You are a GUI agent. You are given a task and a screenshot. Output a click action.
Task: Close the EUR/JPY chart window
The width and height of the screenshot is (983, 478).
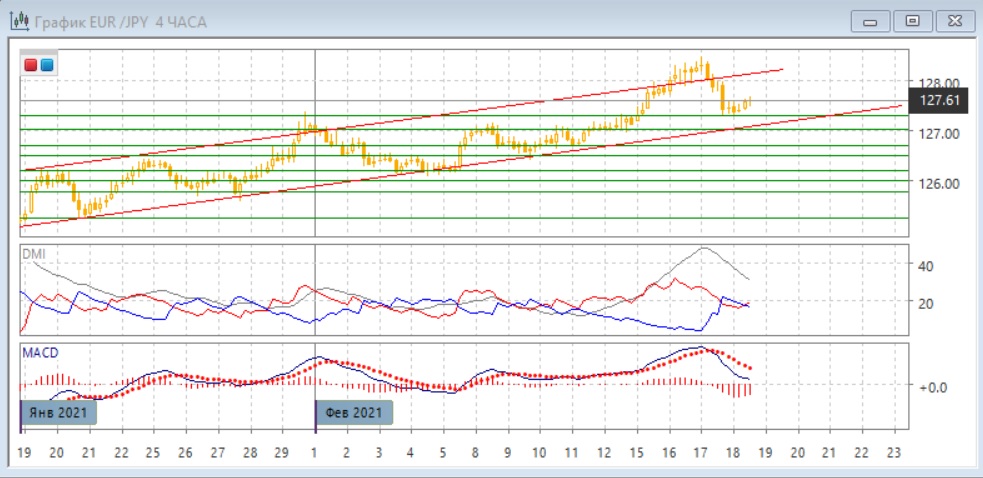pos(955,22)
